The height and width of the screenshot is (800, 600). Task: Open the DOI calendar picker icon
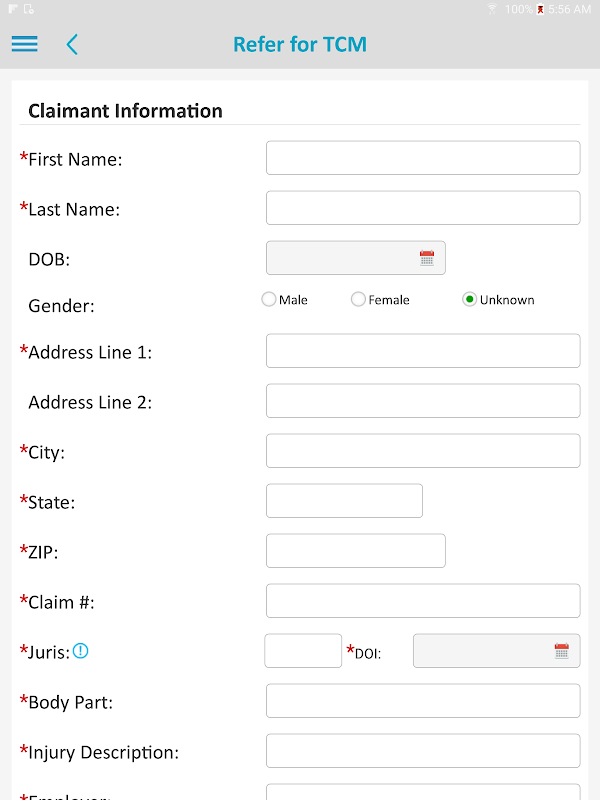[562, 651]
